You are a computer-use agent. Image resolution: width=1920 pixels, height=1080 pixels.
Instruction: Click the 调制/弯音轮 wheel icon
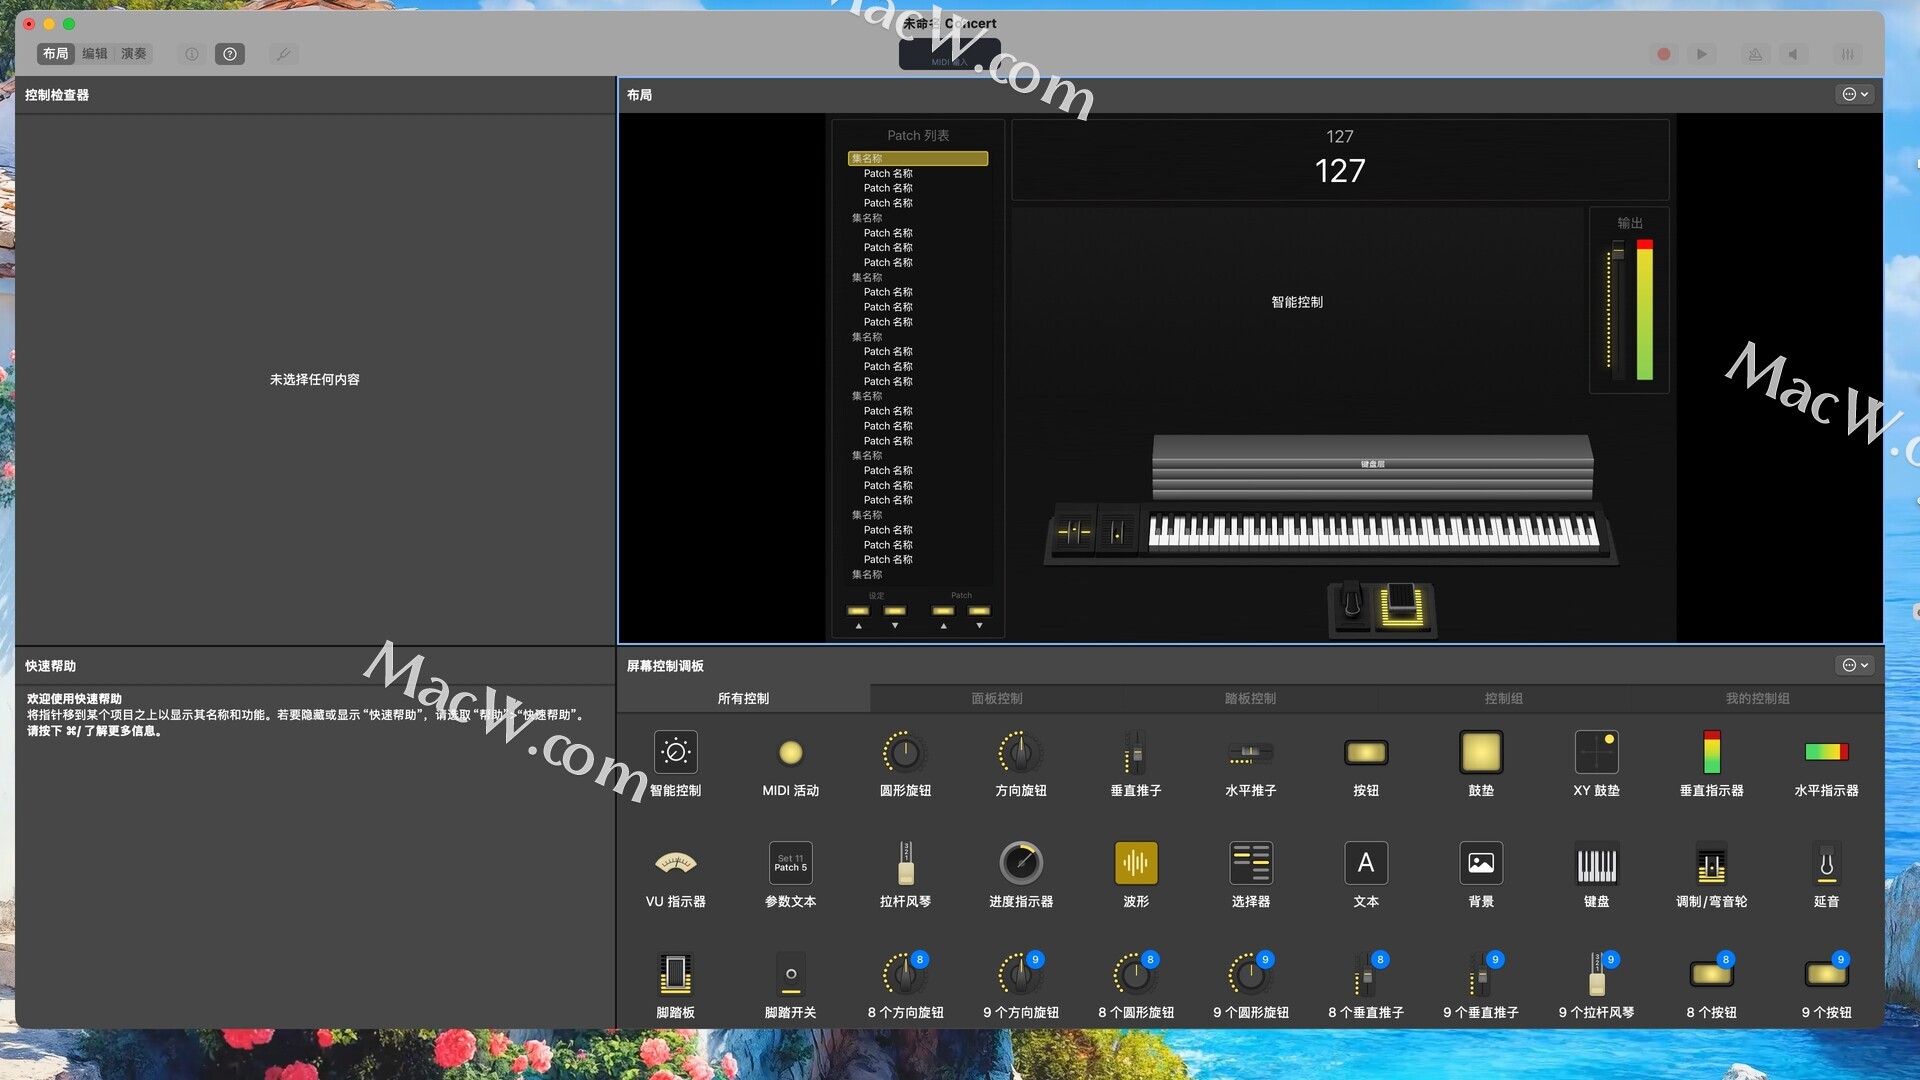coord(1711,863)
